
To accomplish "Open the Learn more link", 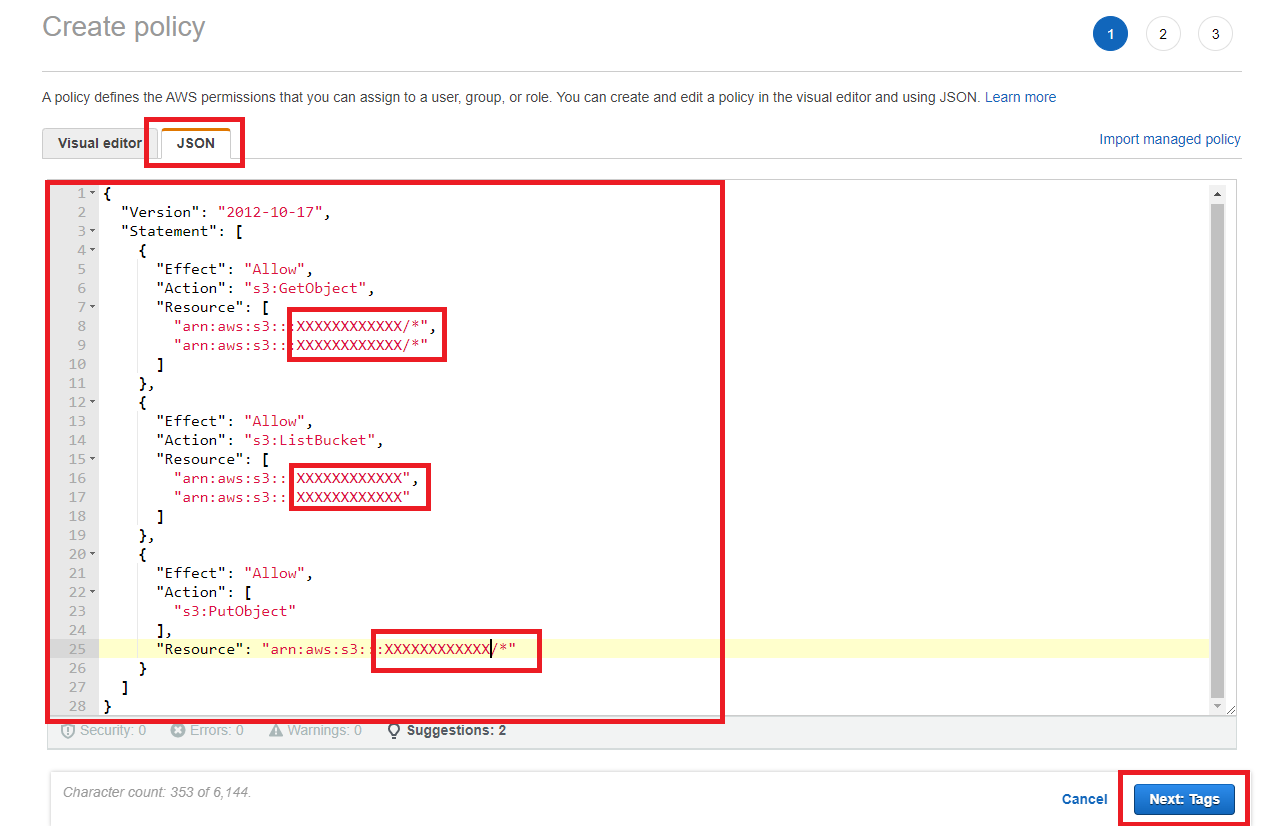I will point(1020,97).
